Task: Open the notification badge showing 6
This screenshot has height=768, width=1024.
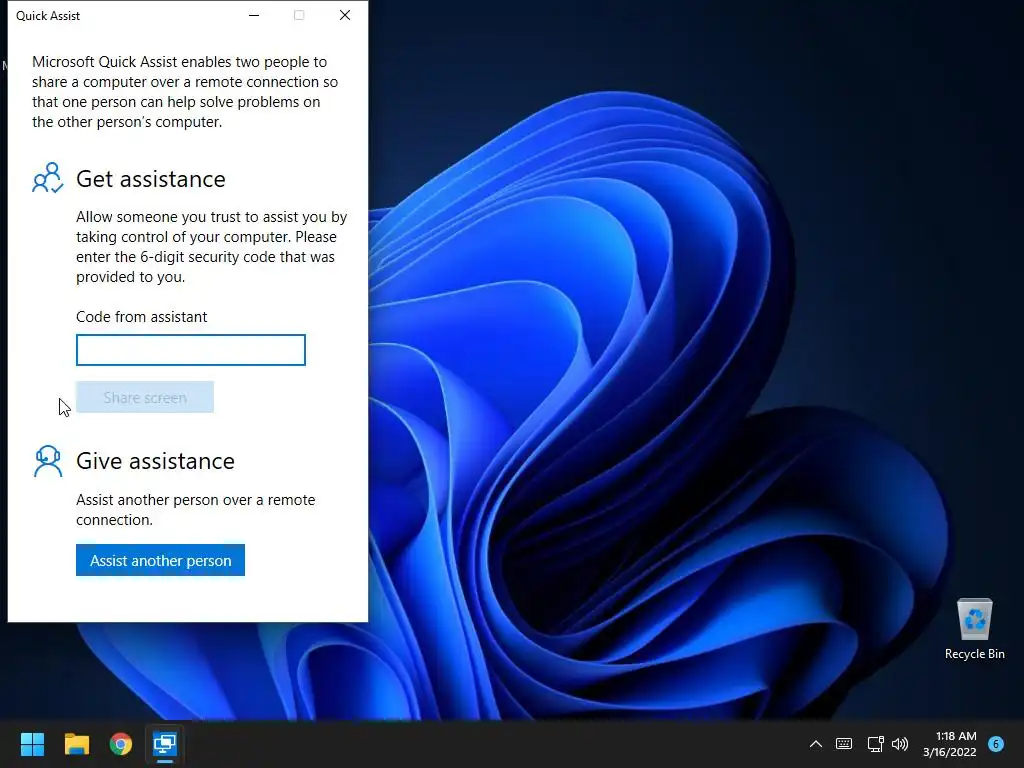Action: point(996,744)
